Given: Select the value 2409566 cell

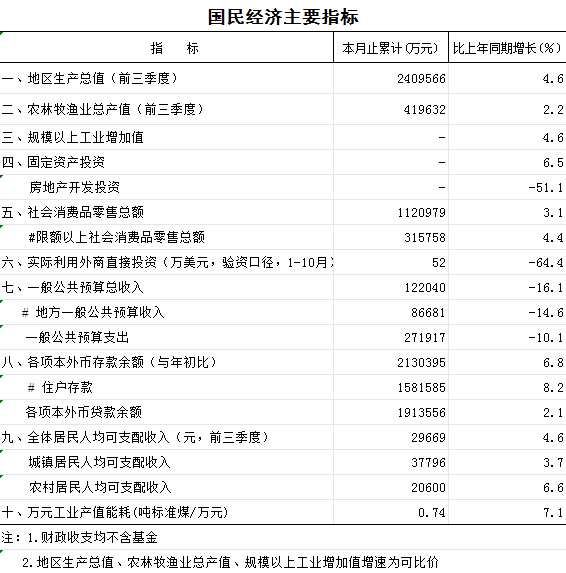Looking at the screenshot, I should [391, 78].
